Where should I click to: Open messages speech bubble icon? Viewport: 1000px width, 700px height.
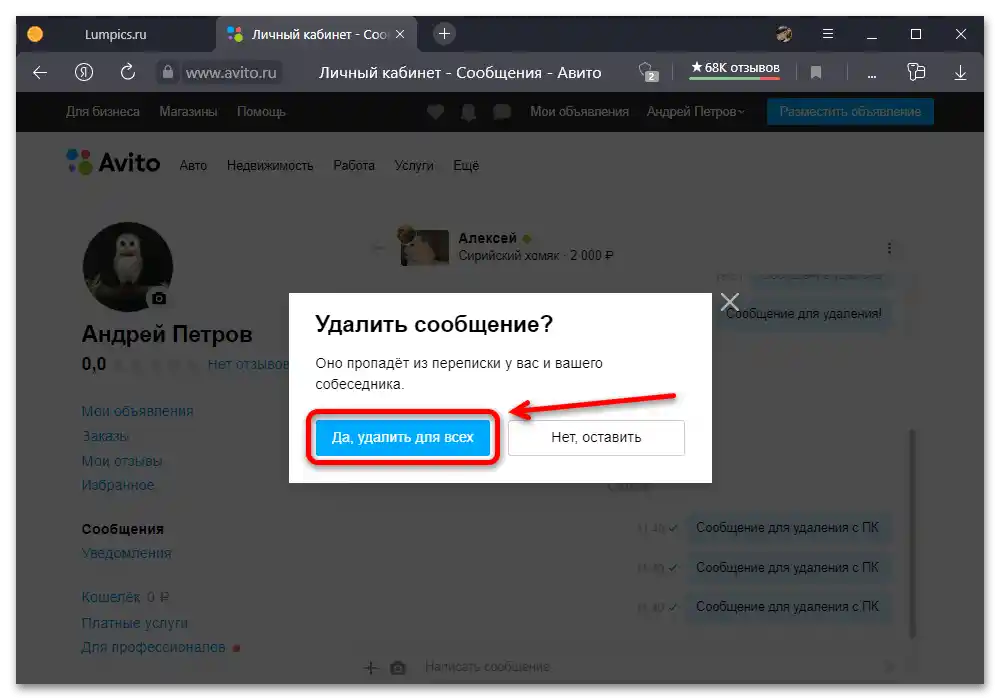502,112
